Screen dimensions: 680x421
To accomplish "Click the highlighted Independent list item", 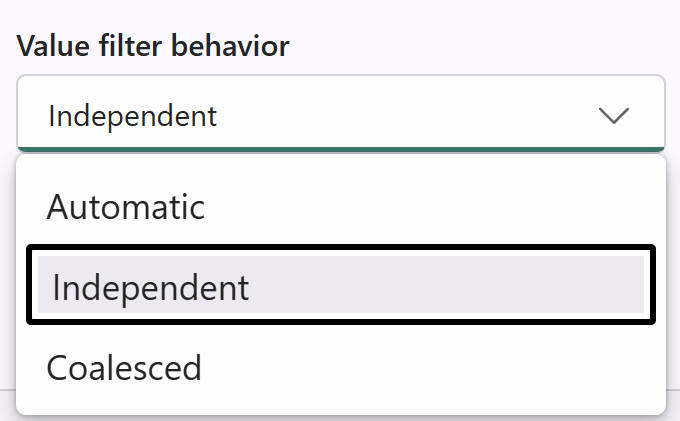I will point(340,288).
